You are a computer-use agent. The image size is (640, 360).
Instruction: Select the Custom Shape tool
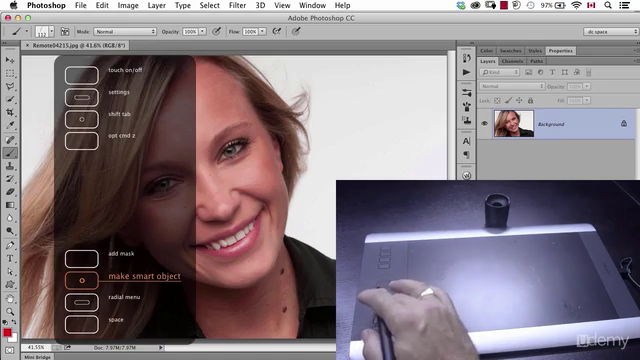[10, 284]
